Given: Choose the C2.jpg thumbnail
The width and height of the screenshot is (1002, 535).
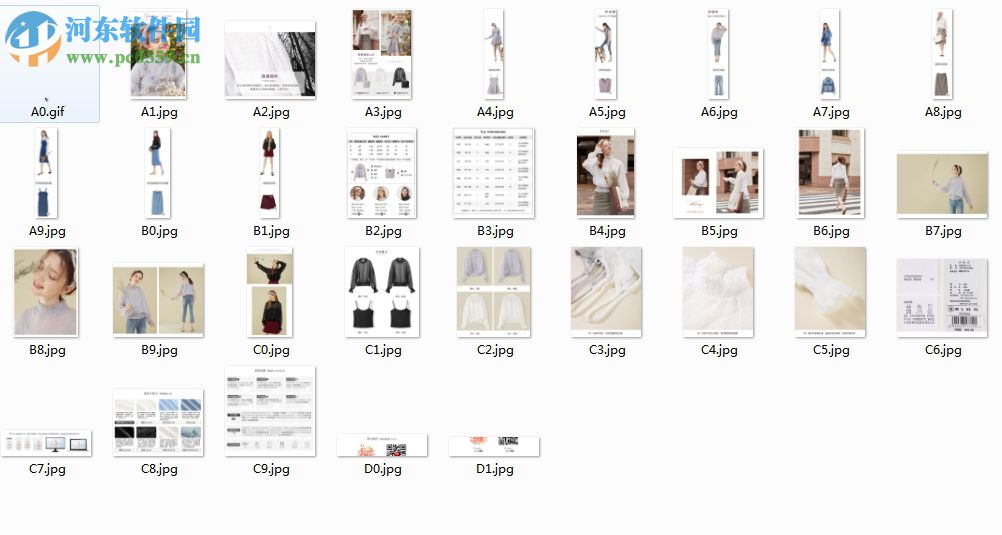Looking at the screenshot, I should [494, 292].
